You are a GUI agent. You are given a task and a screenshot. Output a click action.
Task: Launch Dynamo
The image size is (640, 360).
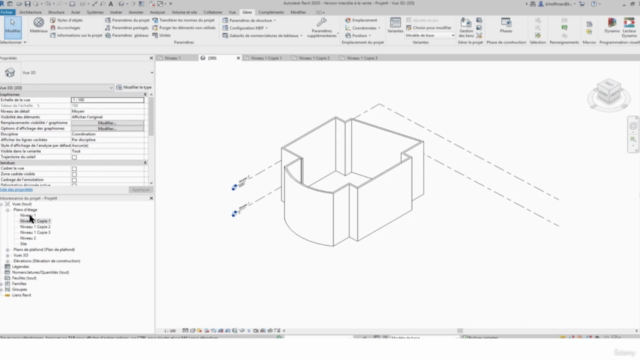tap(612, 25)
